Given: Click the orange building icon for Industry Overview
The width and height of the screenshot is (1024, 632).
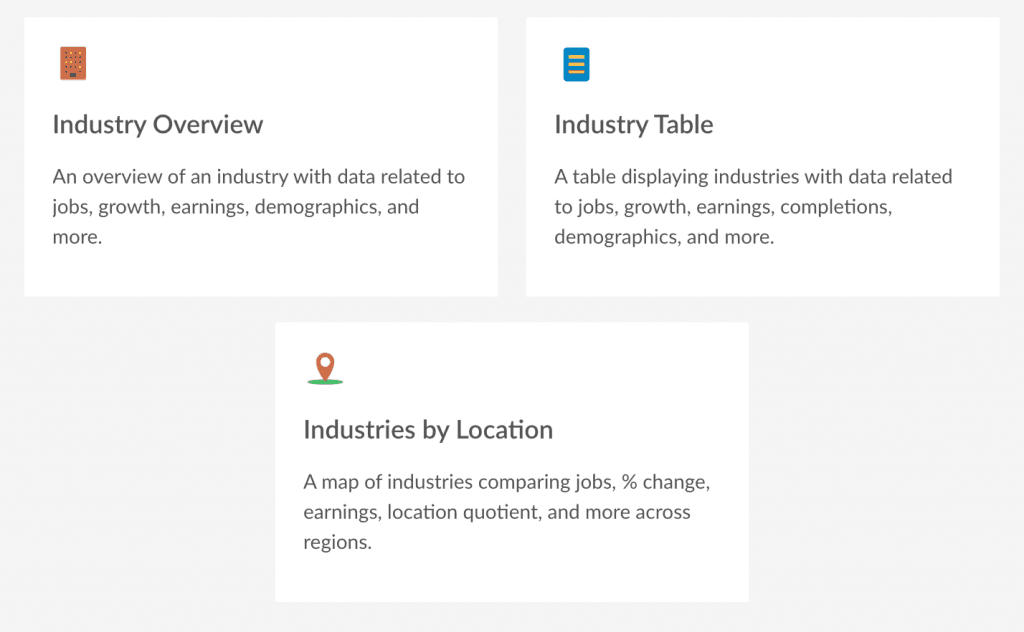Looking at the screenshot, I should (73, 63).
